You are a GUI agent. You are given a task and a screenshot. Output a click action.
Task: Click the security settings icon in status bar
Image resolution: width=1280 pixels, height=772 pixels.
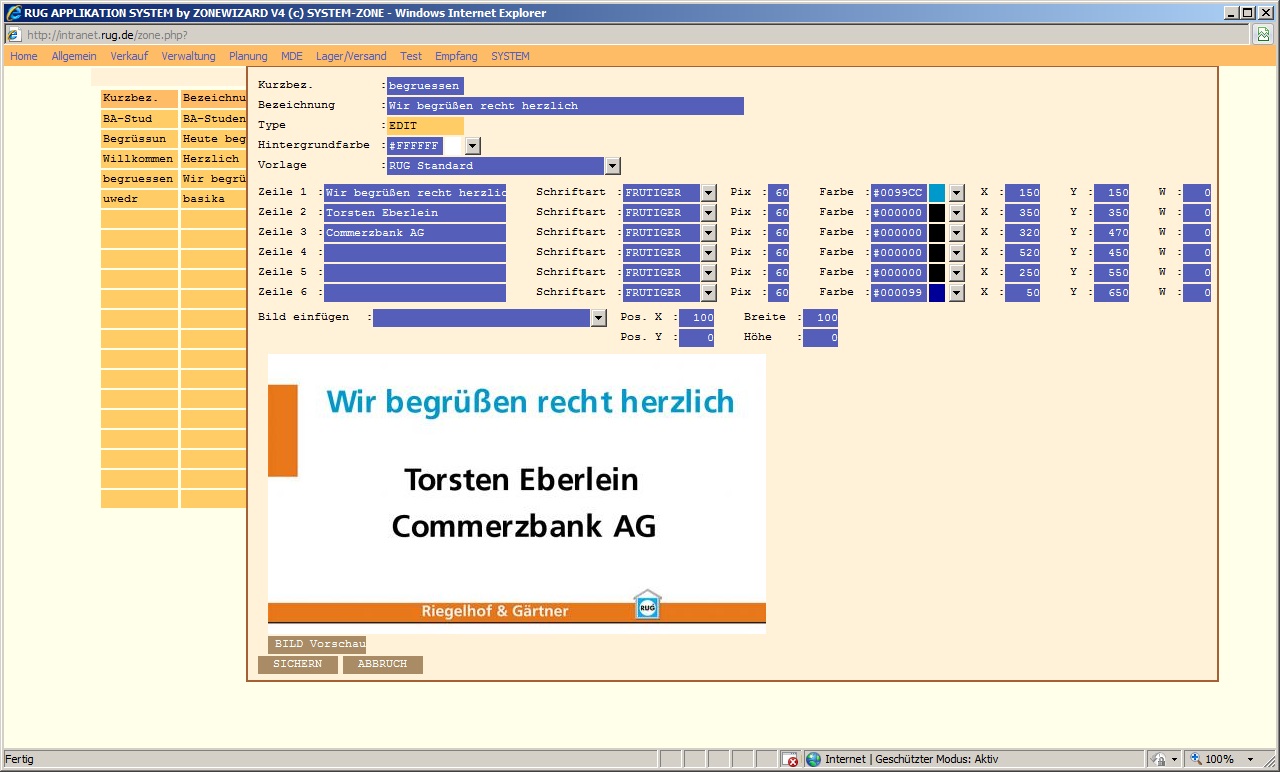pos(1158,759)
